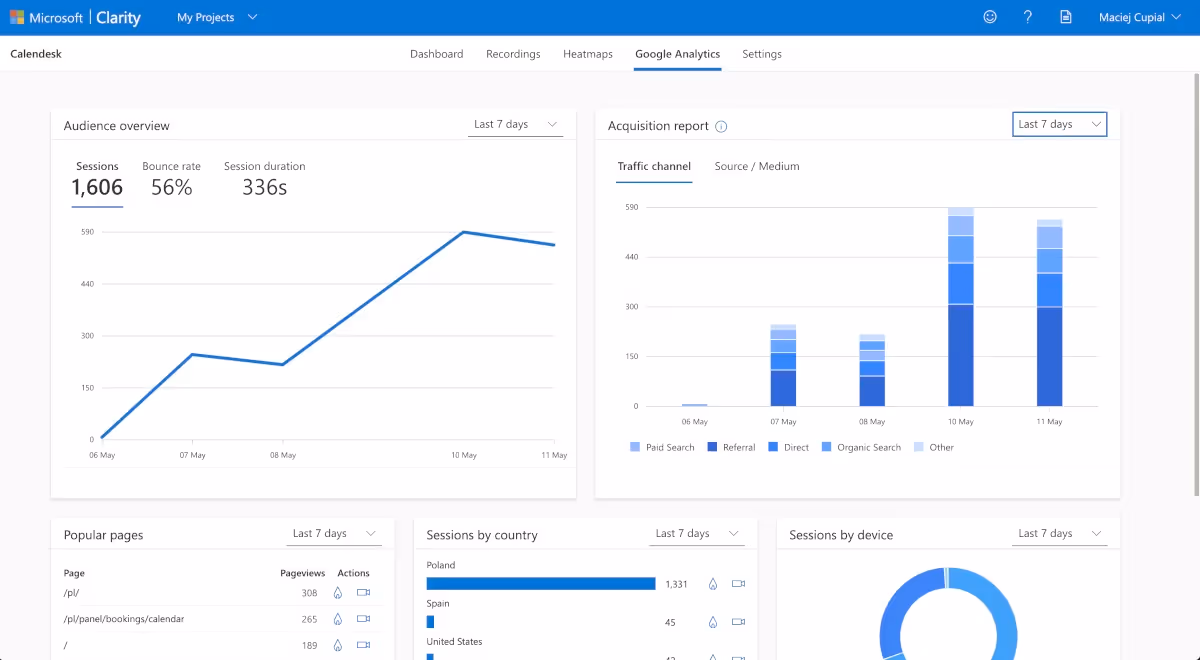Toggle the Paid Search series in the legend
This screenshot has height=660, width=1200.
662,447
